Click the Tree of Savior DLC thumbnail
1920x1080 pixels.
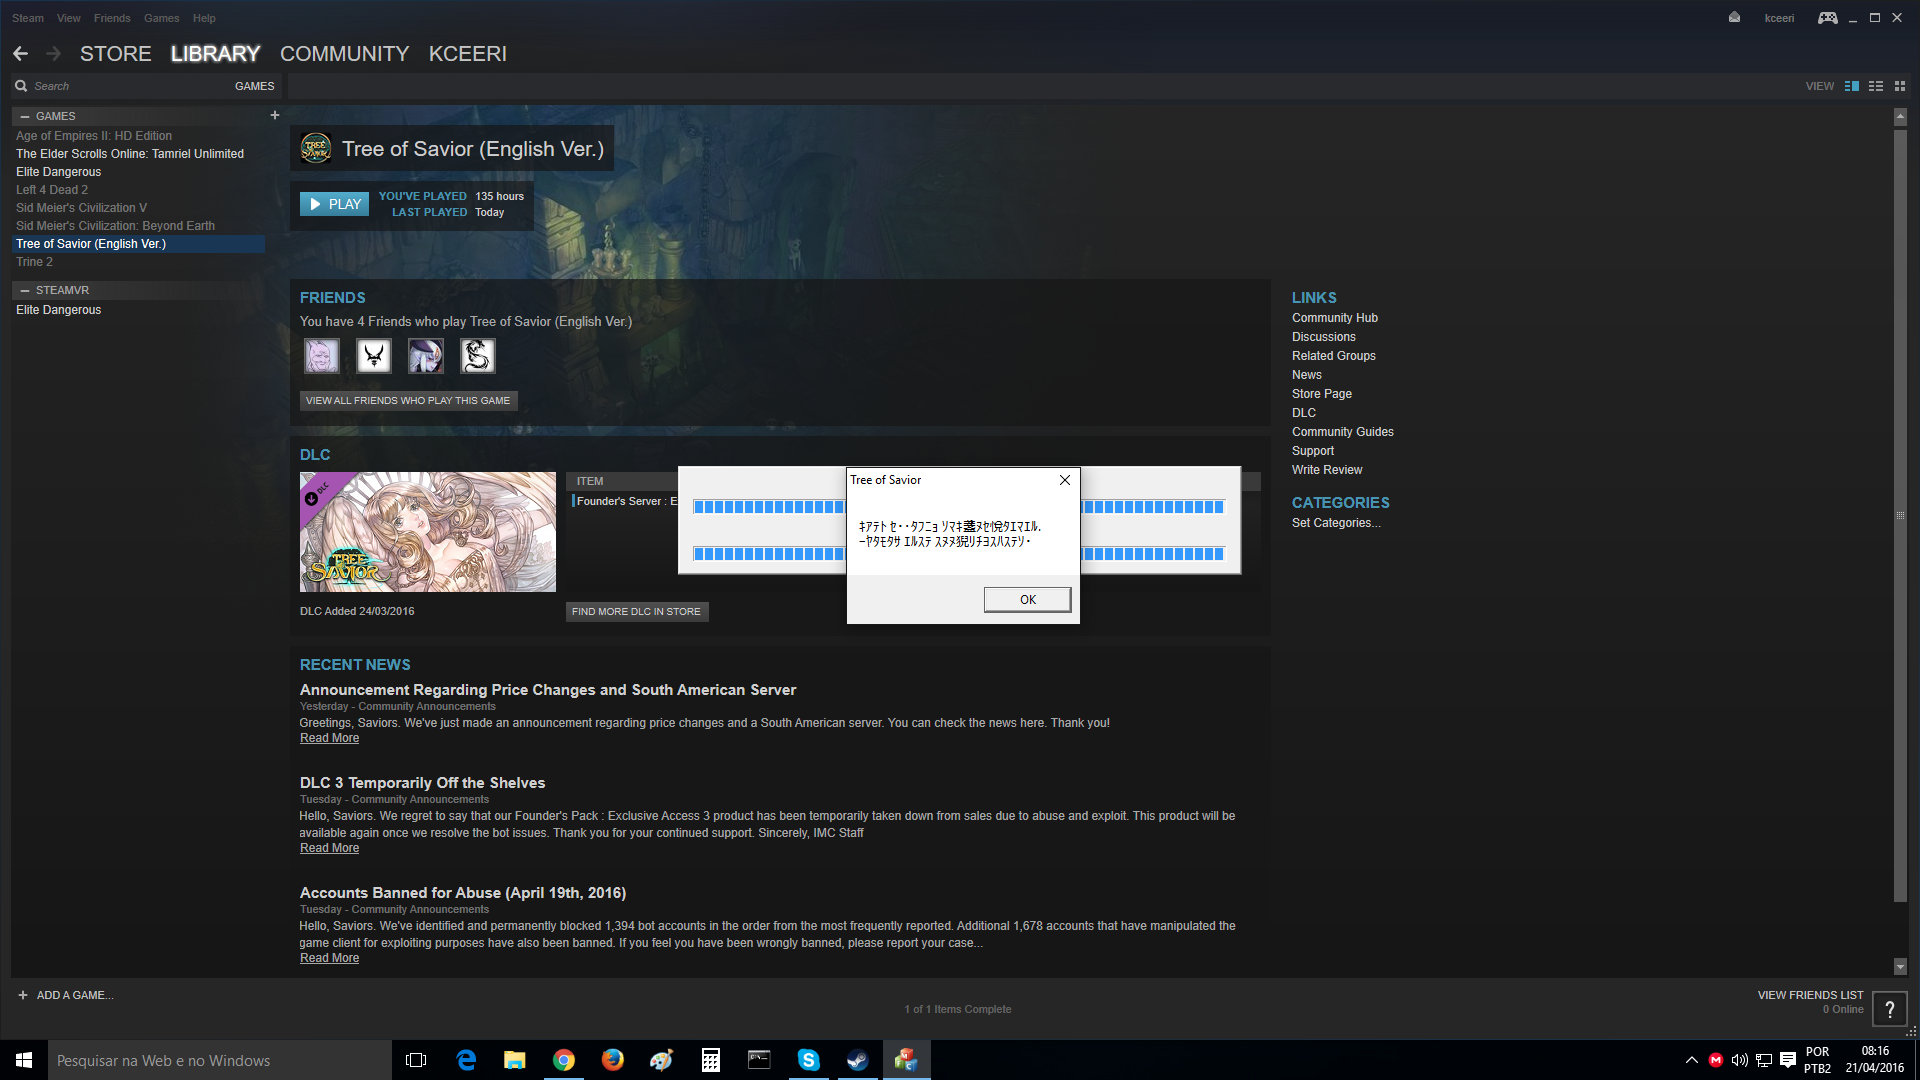428,532
